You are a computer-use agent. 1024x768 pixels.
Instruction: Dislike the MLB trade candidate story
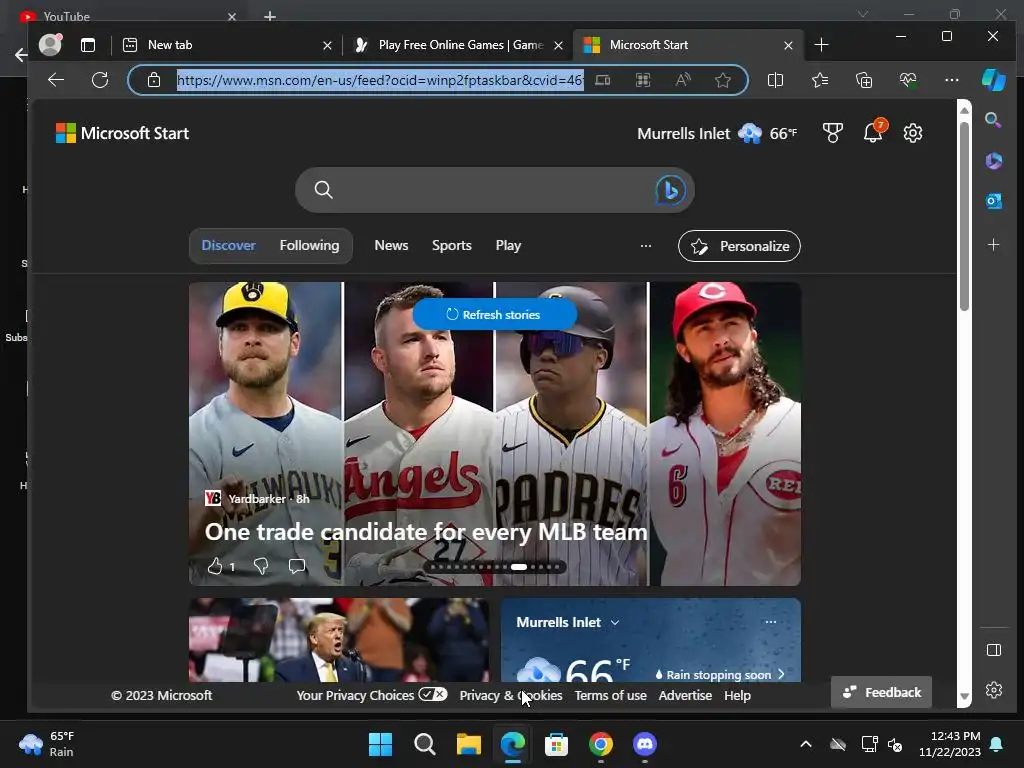click(261, 566)
